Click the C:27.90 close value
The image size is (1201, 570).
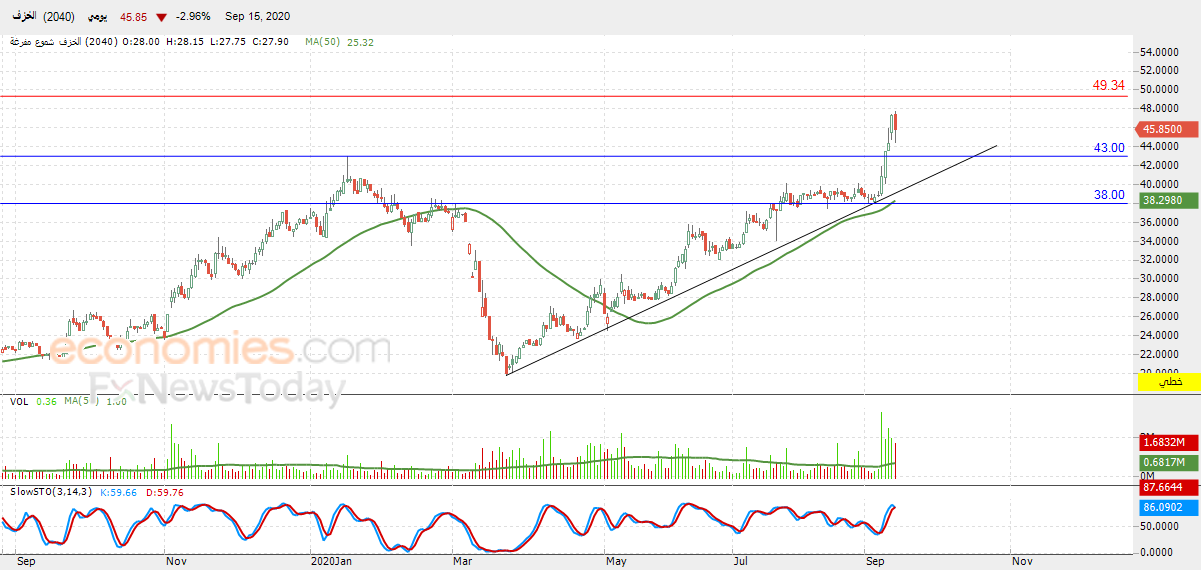pos(270,42)
